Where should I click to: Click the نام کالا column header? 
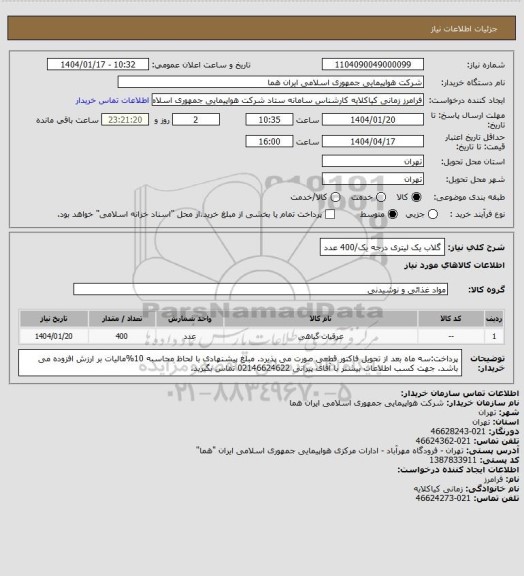[x=320, y=318]
